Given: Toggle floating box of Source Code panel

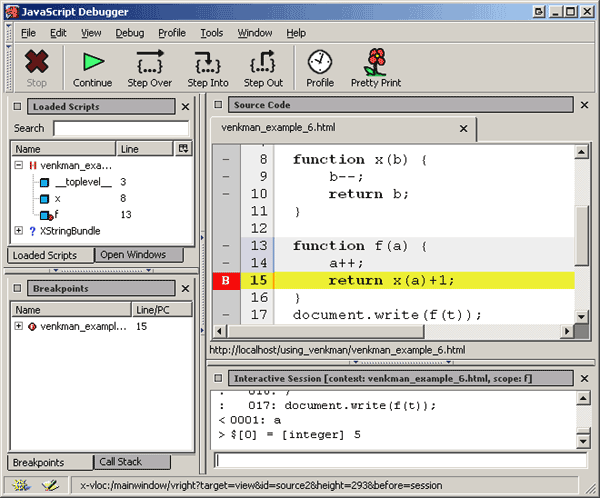Looking at the screenshot, I should (x=218, y=104).
